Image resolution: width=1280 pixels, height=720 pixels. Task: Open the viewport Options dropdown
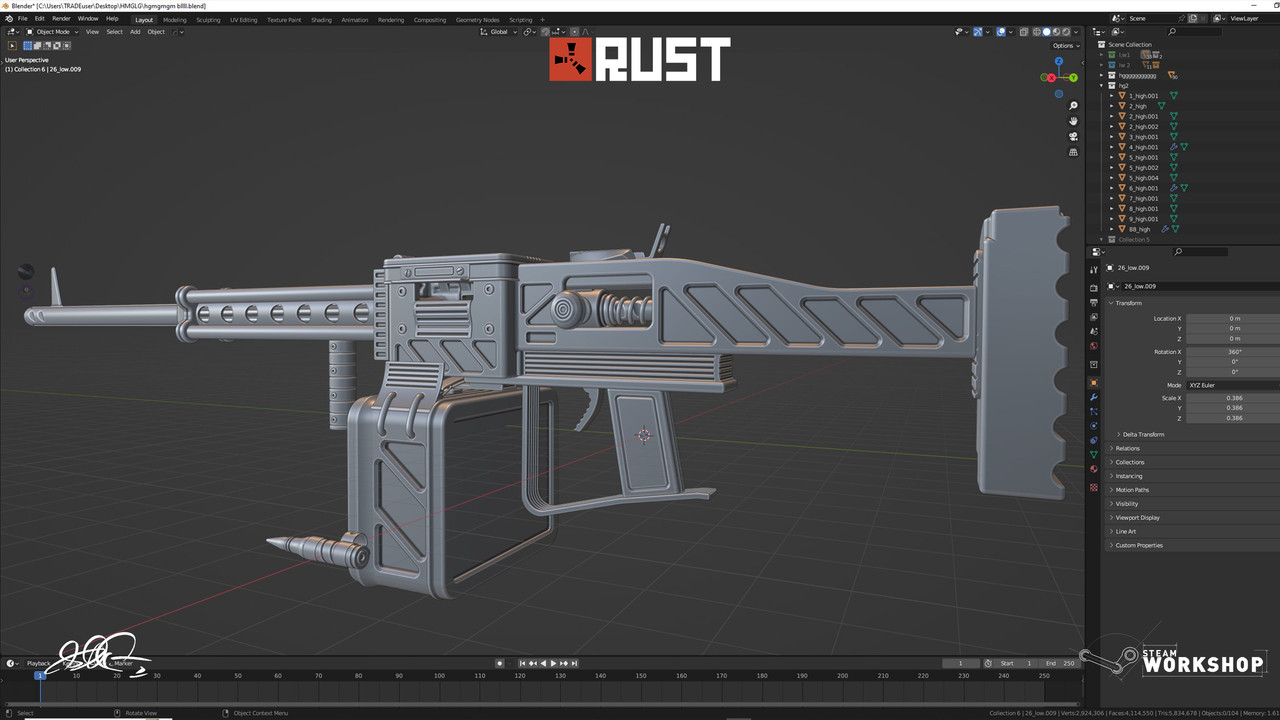pyautogui.click(x=1065, y=45)
